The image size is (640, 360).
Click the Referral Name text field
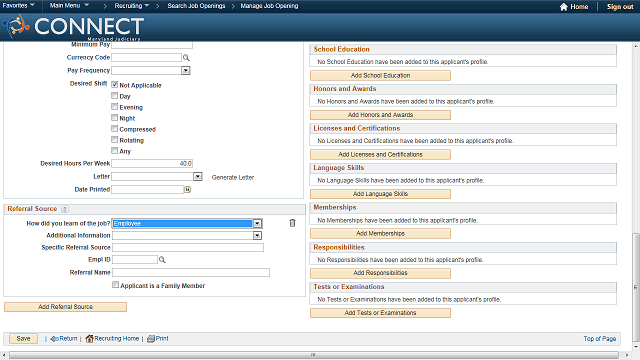(x=191, y=272)
